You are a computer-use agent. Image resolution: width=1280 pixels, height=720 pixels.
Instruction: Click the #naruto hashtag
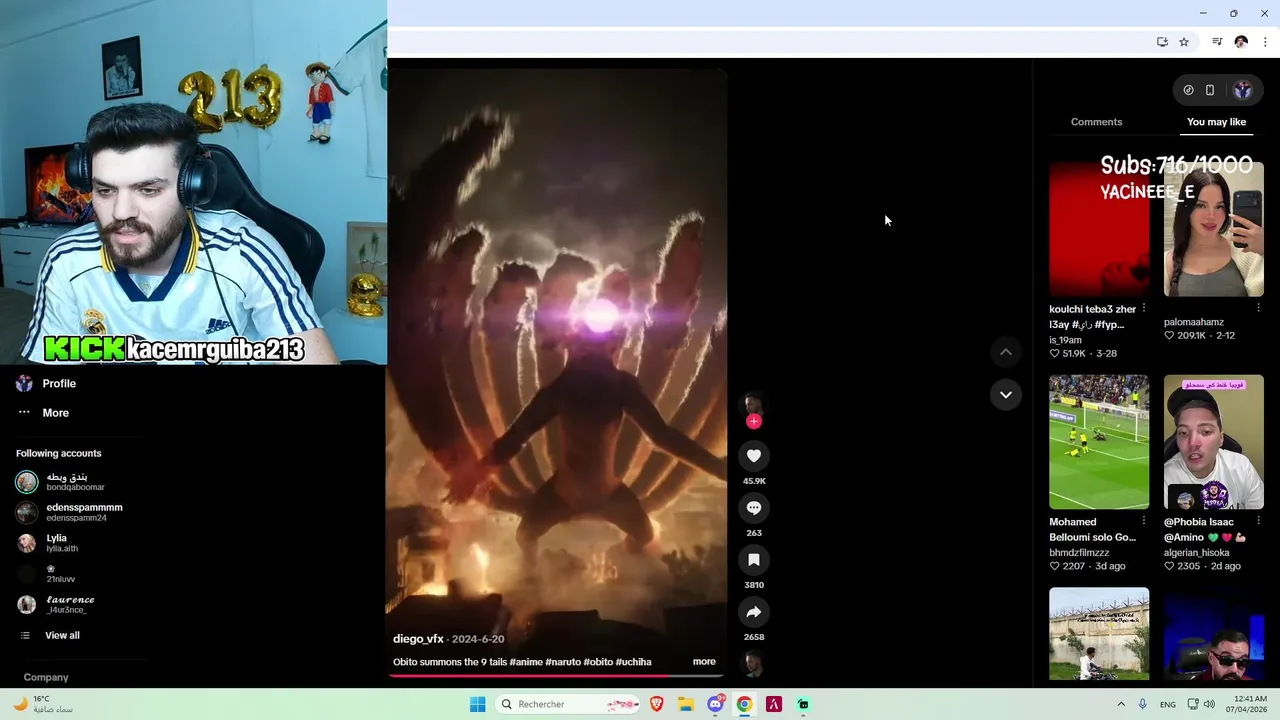pyautogui.click(x=564, y=662)
